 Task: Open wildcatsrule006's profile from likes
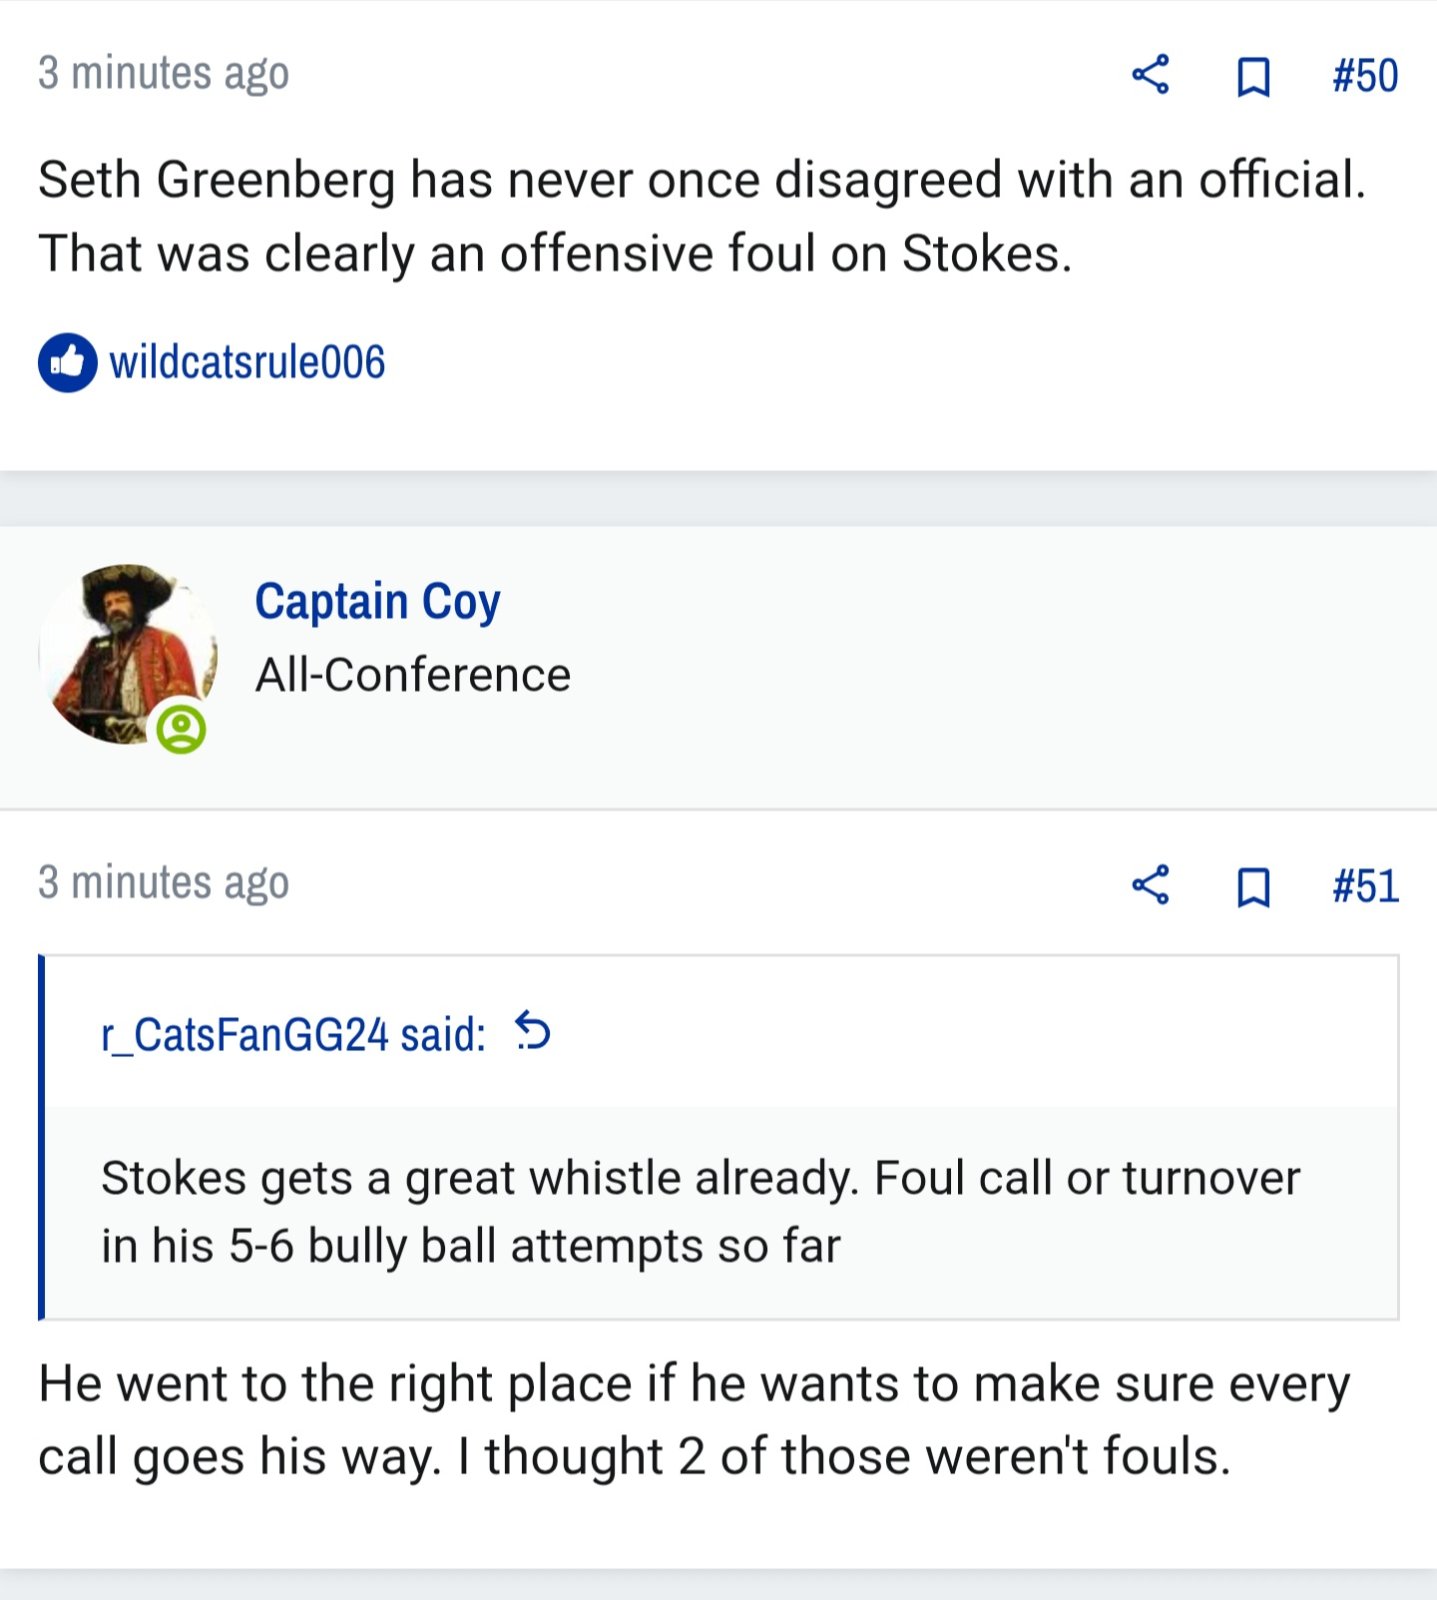tap(247, 362)
